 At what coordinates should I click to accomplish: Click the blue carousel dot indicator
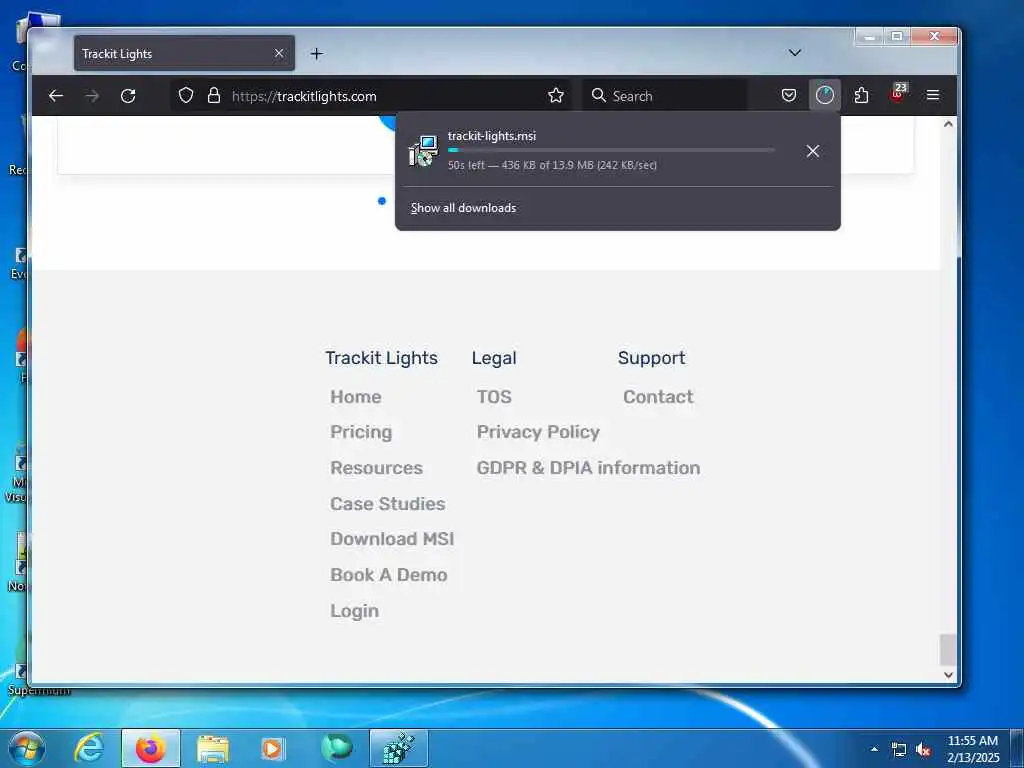[382, 200]
